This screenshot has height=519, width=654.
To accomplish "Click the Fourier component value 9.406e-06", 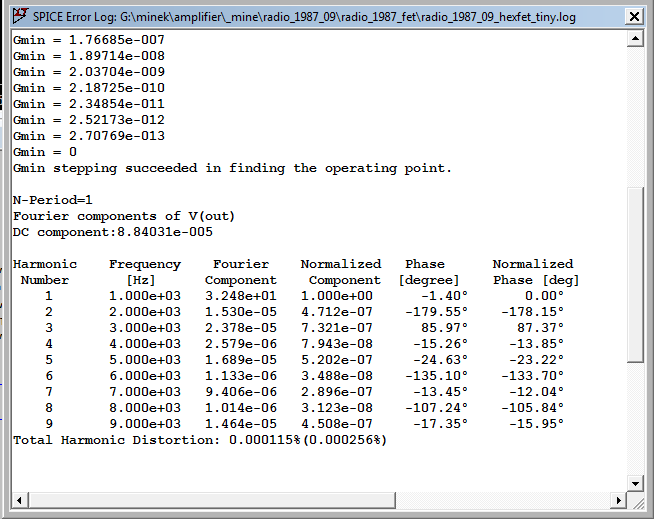I will click(241, 392).
